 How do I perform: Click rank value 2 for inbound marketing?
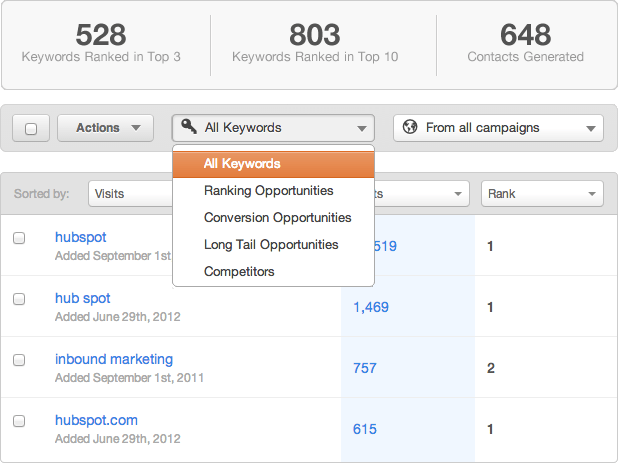(x=491, y=368)
